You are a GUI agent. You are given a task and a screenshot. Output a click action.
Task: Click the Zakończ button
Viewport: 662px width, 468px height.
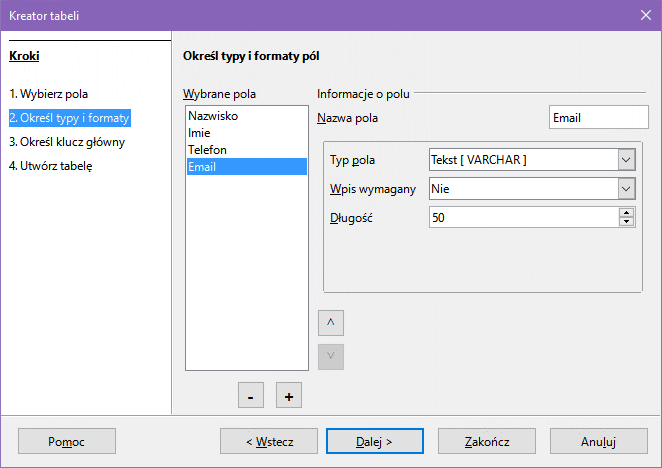click(487, 441)
